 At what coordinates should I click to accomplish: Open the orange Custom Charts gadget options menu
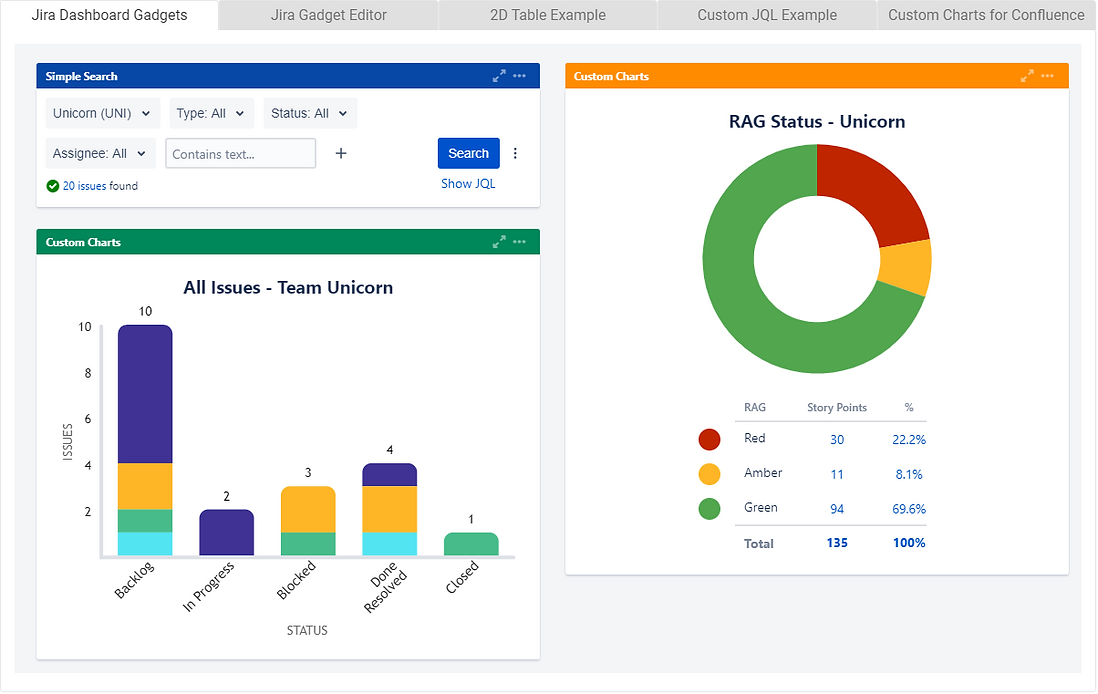click(1048, 76)
